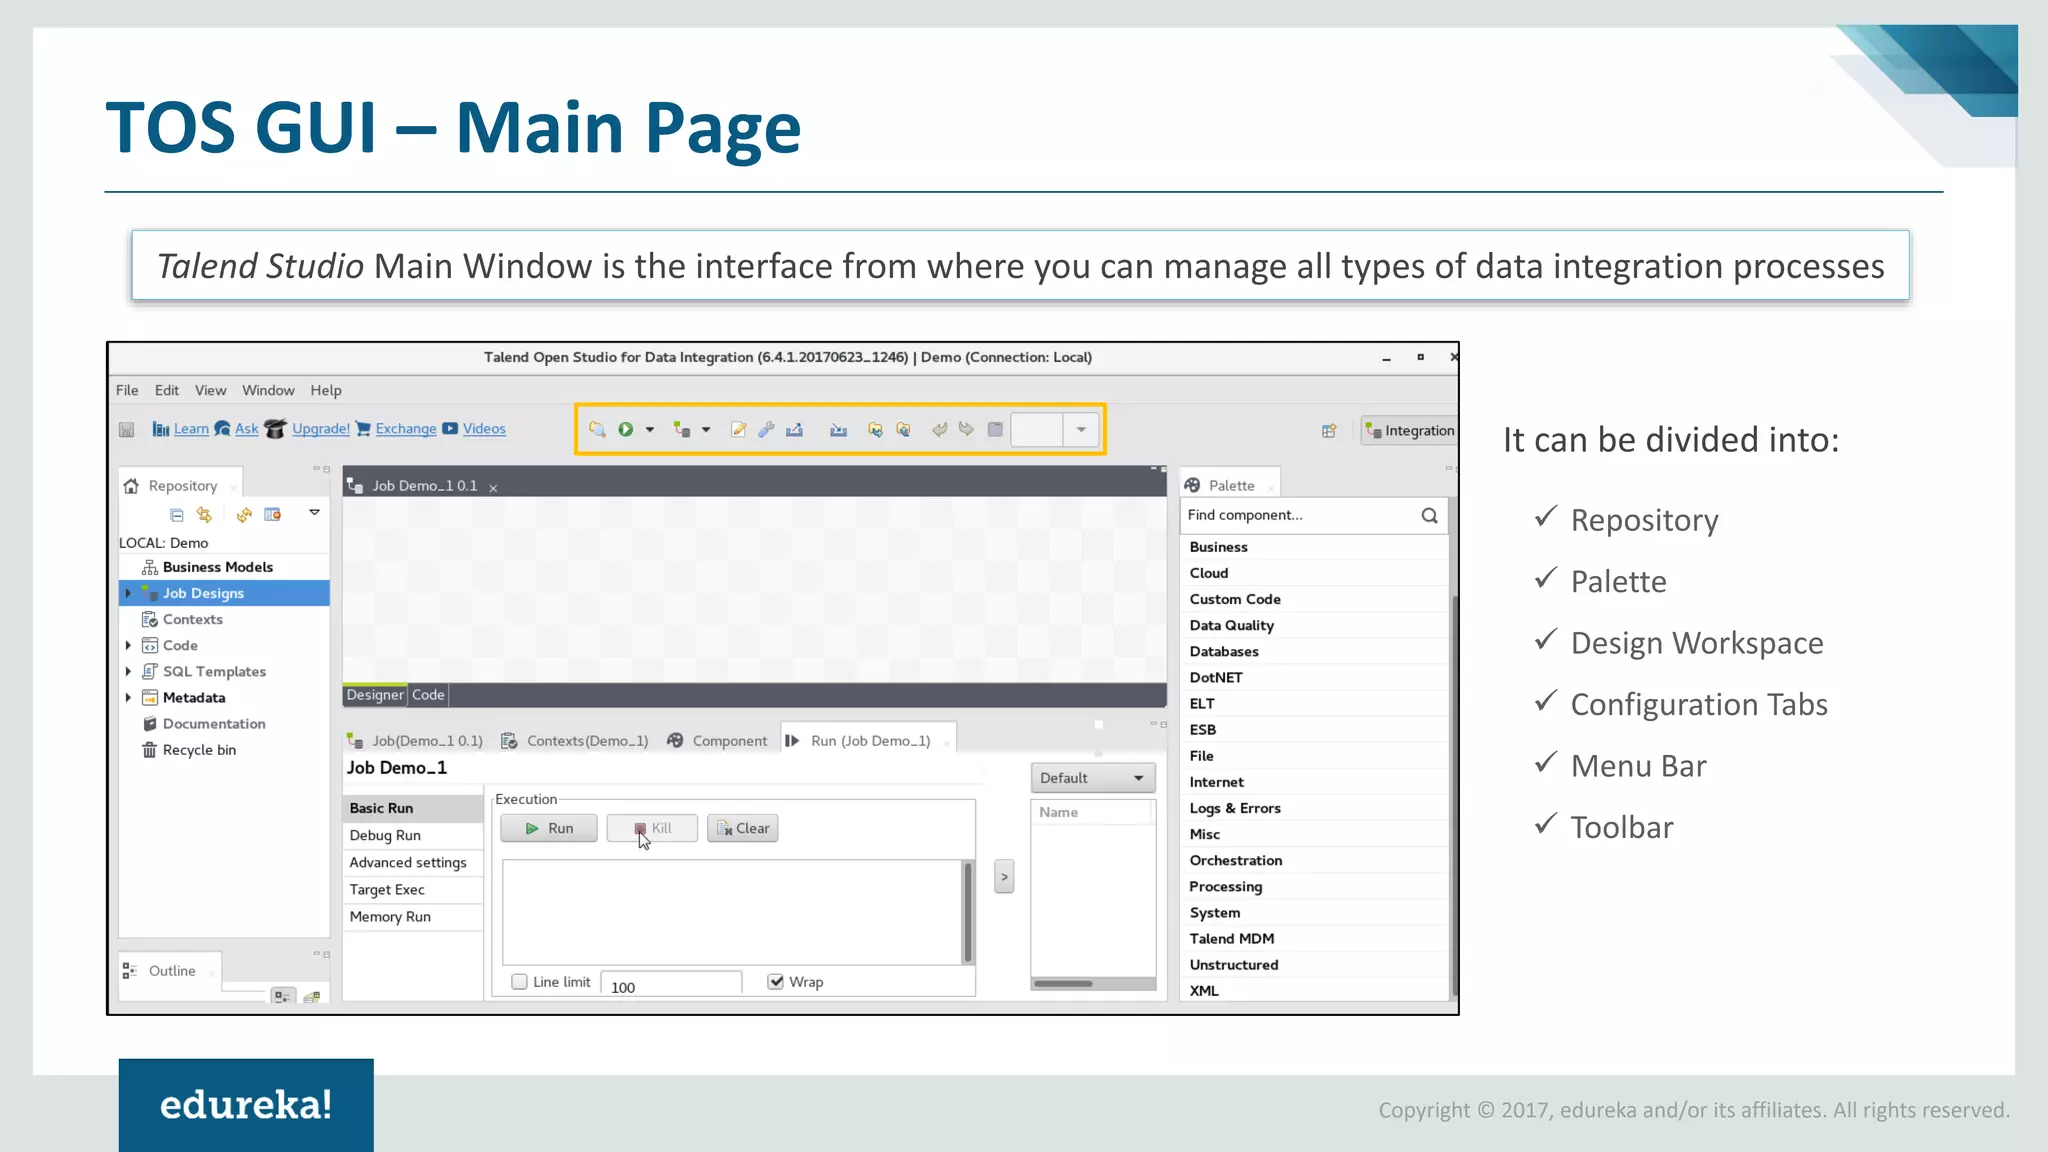
Task: Click the execution console vertical scrollbar
Action: click(x=967, y=912)
